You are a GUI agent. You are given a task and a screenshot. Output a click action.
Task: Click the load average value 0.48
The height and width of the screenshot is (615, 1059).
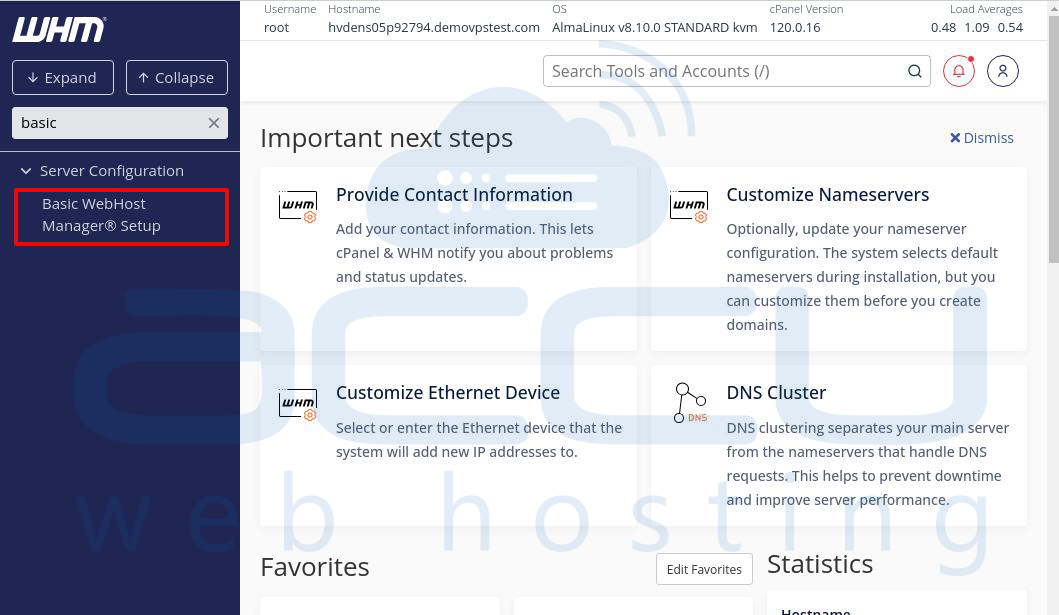point(943,28)
